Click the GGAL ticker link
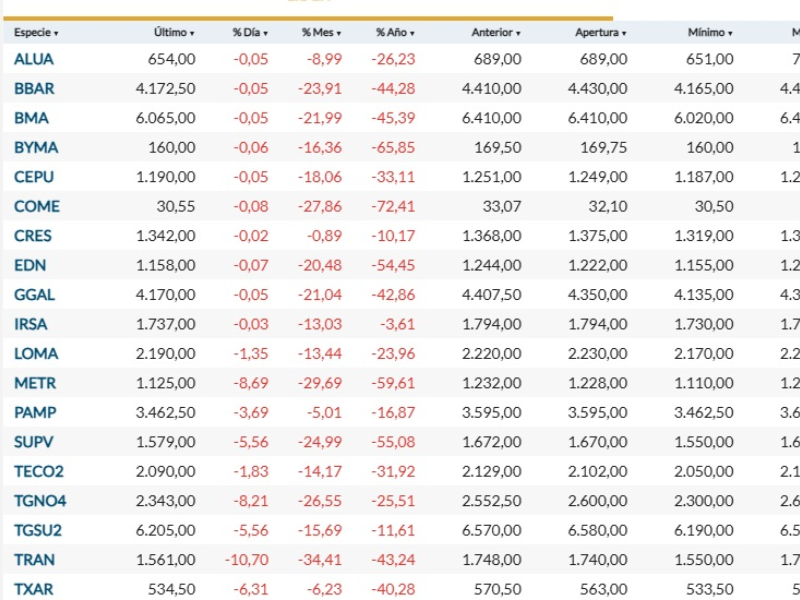This screenshot has height=600, width=800. tap(35, 295)
